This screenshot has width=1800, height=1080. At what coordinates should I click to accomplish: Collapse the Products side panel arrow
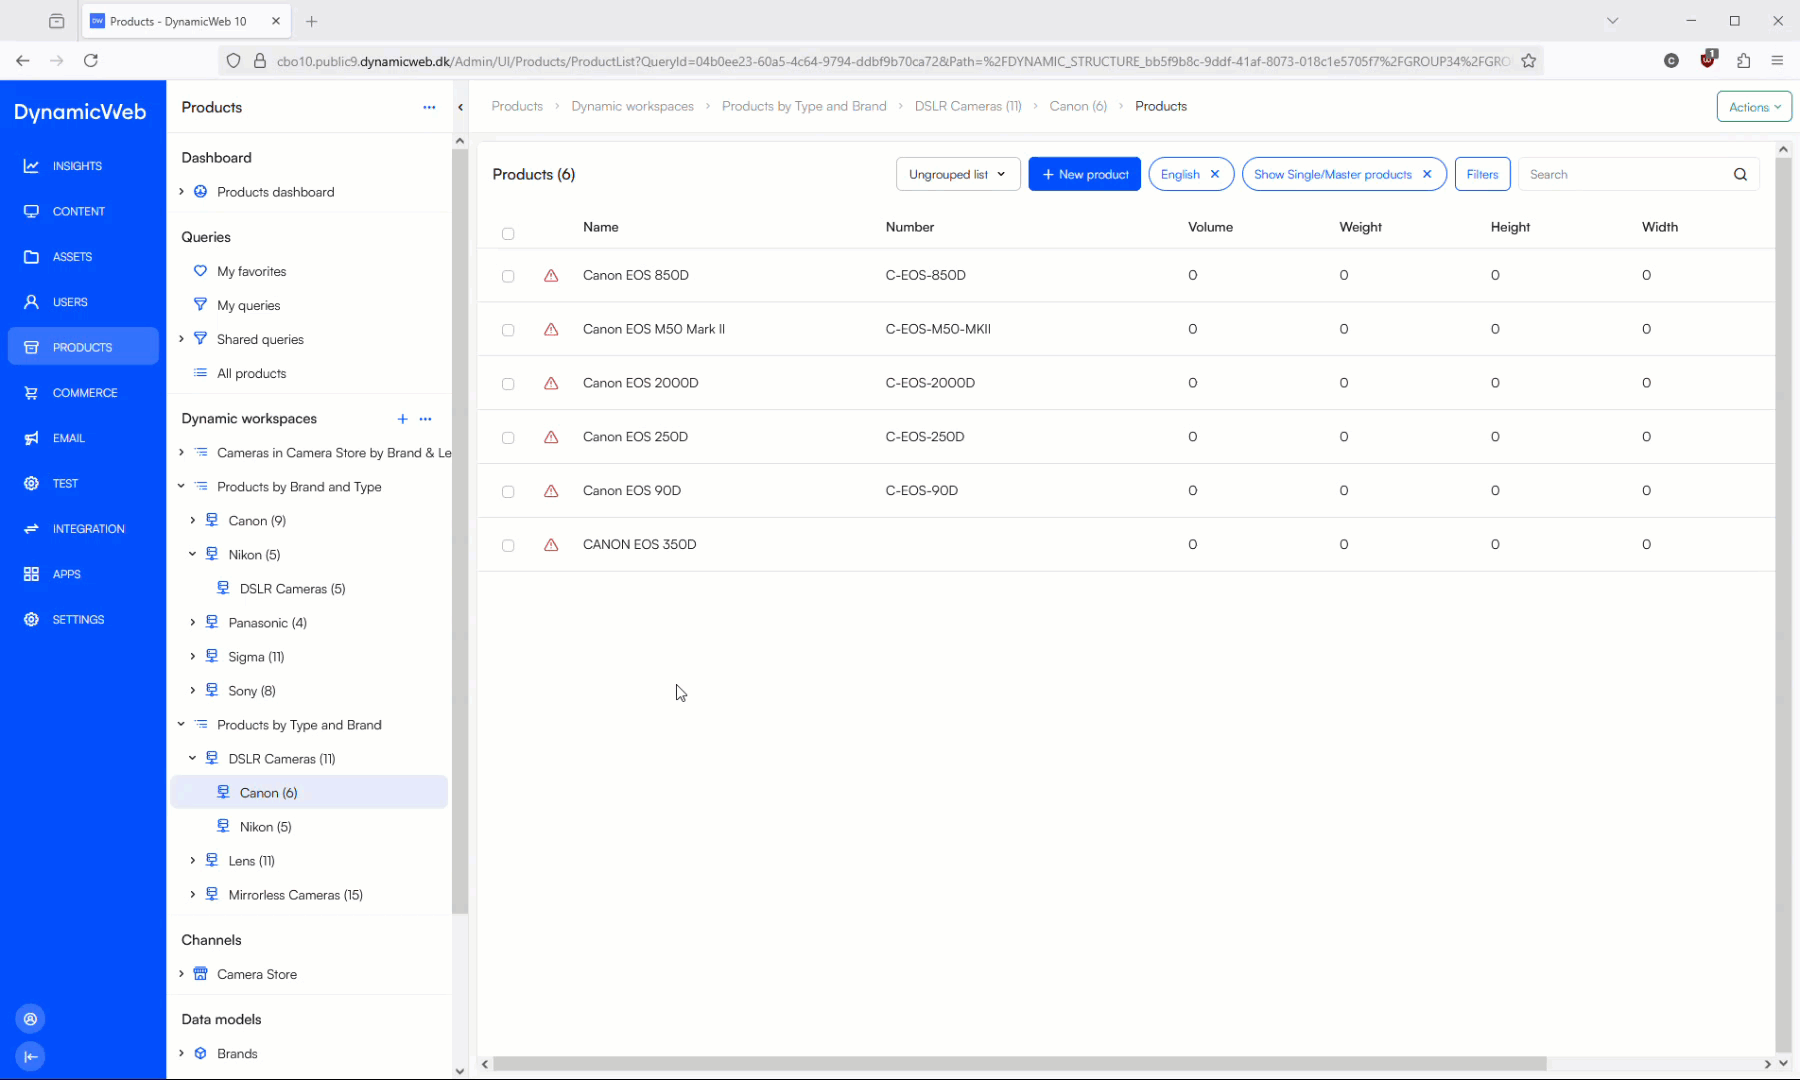(460, 107)
